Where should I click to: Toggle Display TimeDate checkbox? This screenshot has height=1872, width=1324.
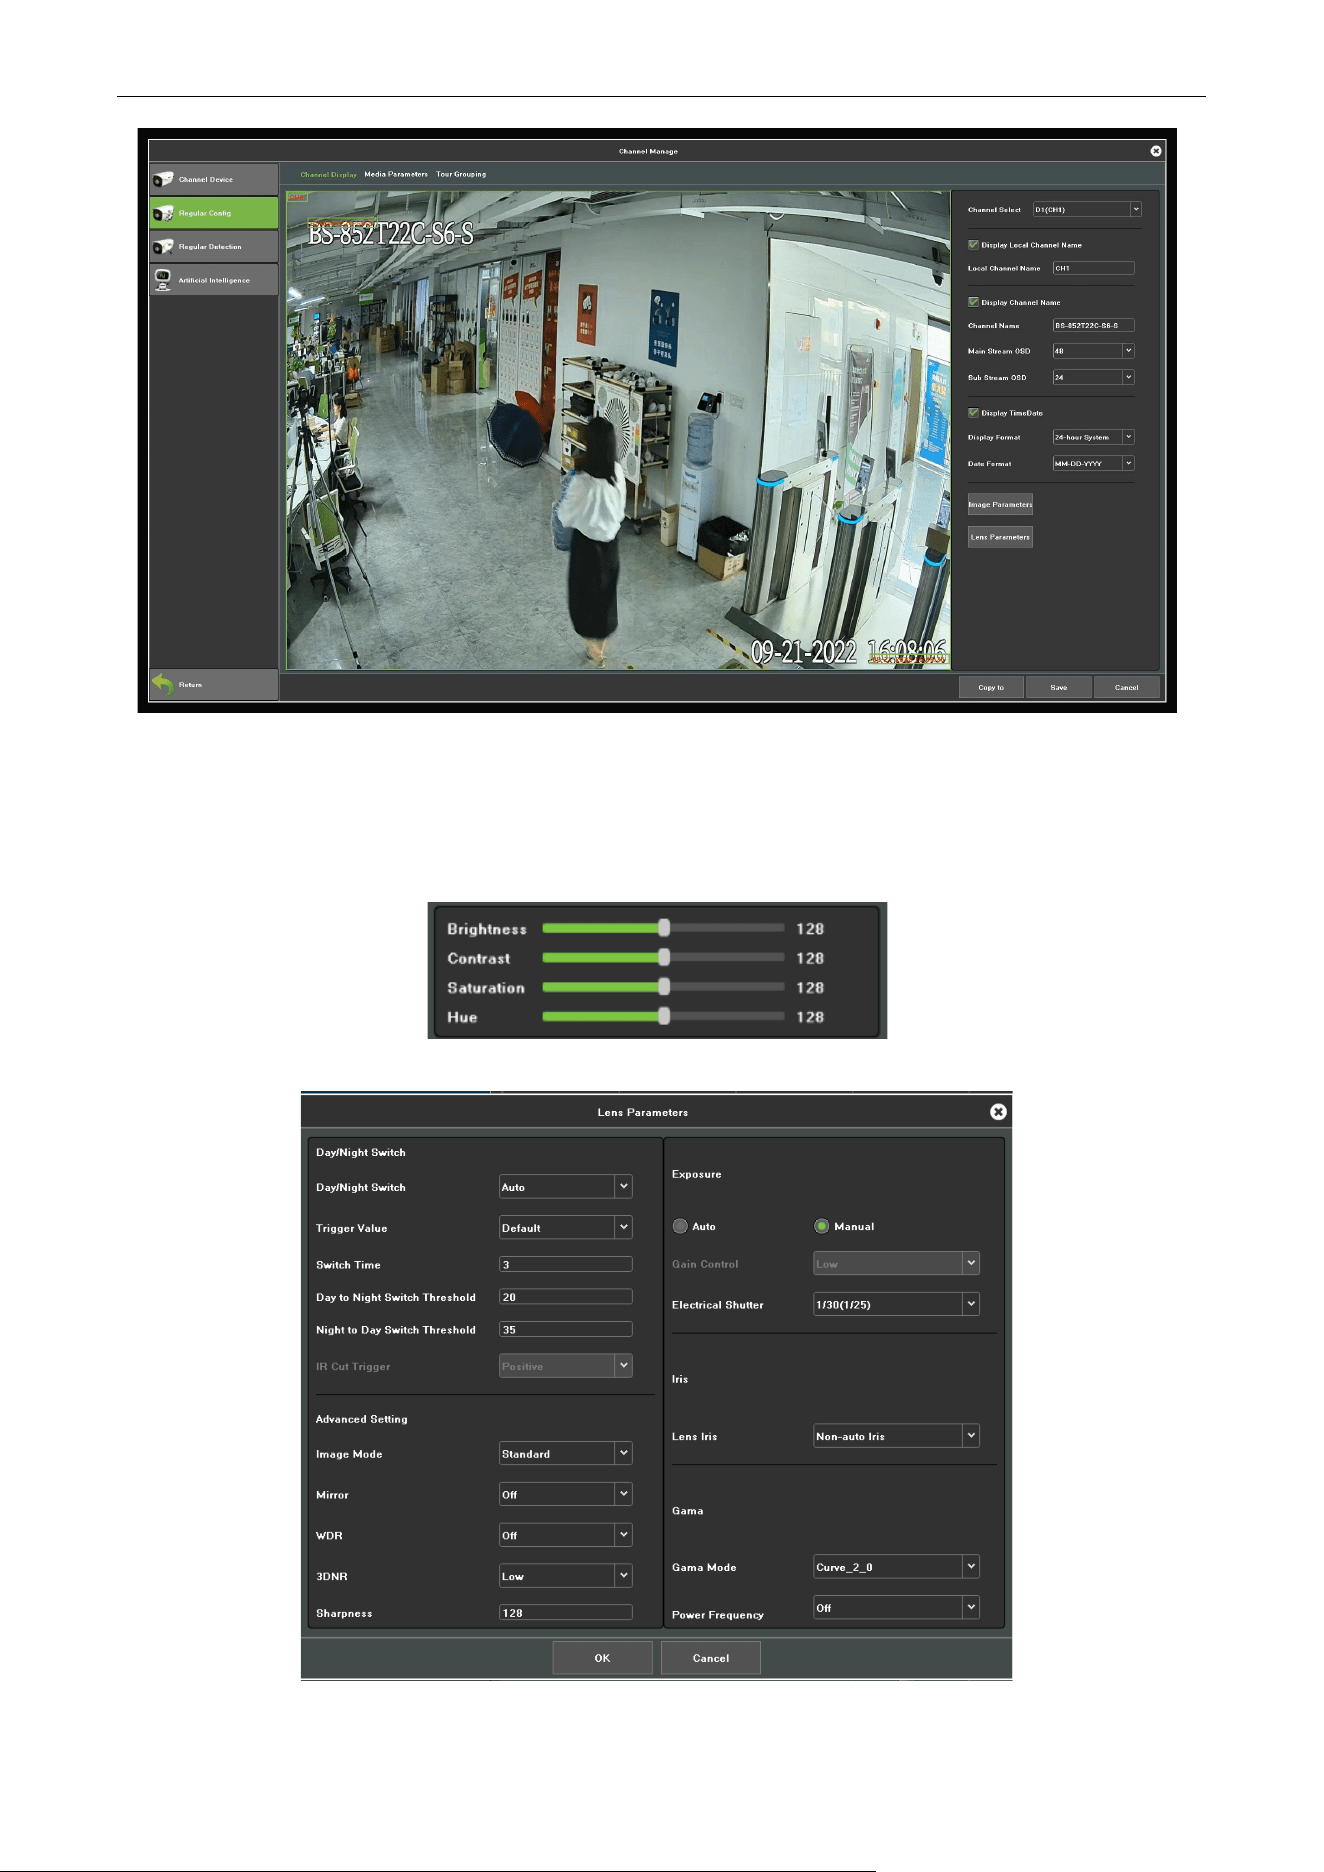[x=973, y=412]
